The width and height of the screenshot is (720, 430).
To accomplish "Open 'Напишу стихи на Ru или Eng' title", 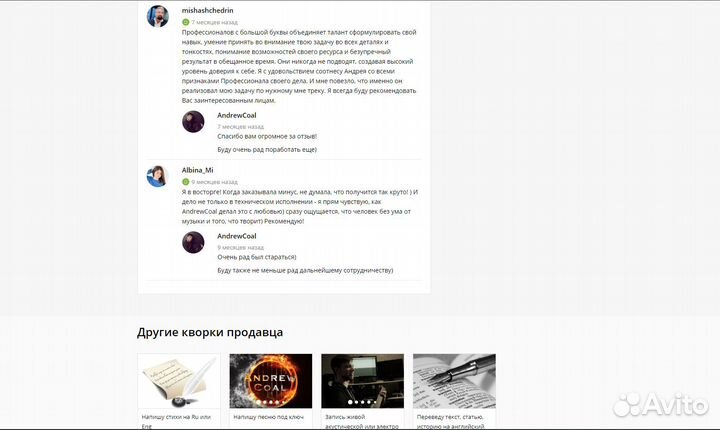I will click(x=176, y=422).
